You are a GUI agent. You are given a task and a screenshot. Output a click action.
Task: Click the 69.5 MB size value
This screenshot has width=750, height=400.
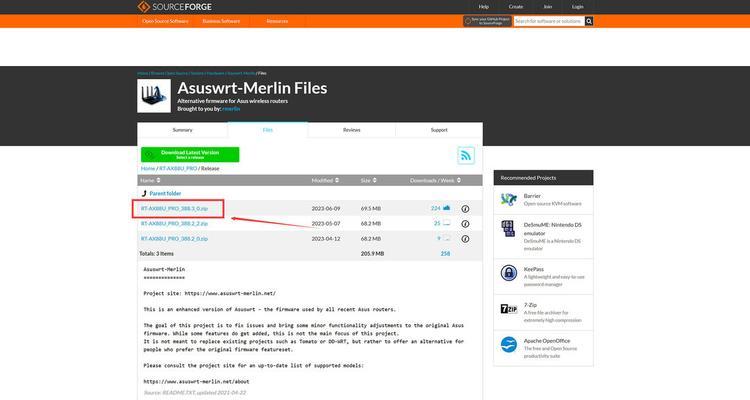[371, 209]
